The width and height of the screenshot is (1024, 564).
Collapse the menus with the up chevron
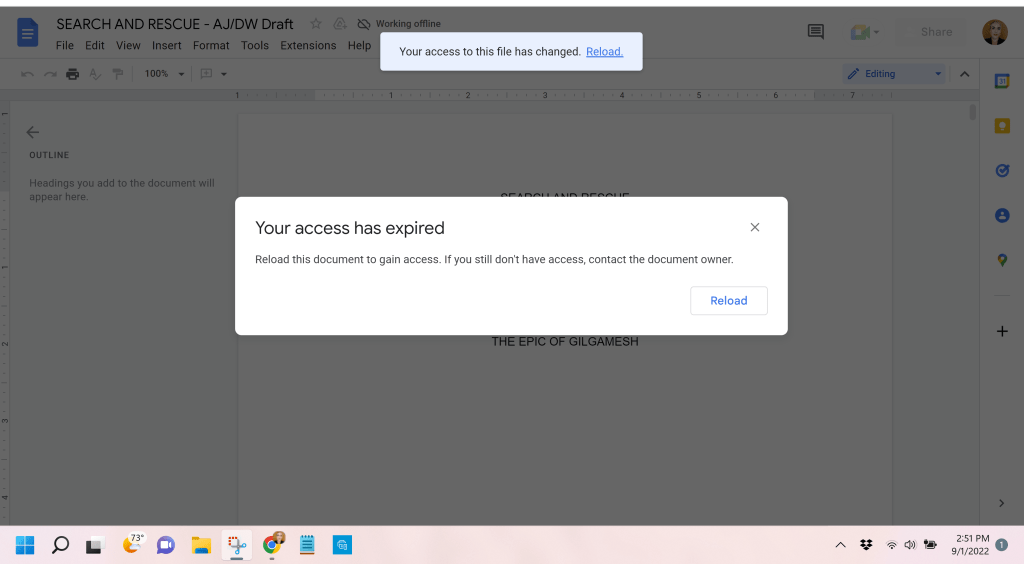coord(964,74)
